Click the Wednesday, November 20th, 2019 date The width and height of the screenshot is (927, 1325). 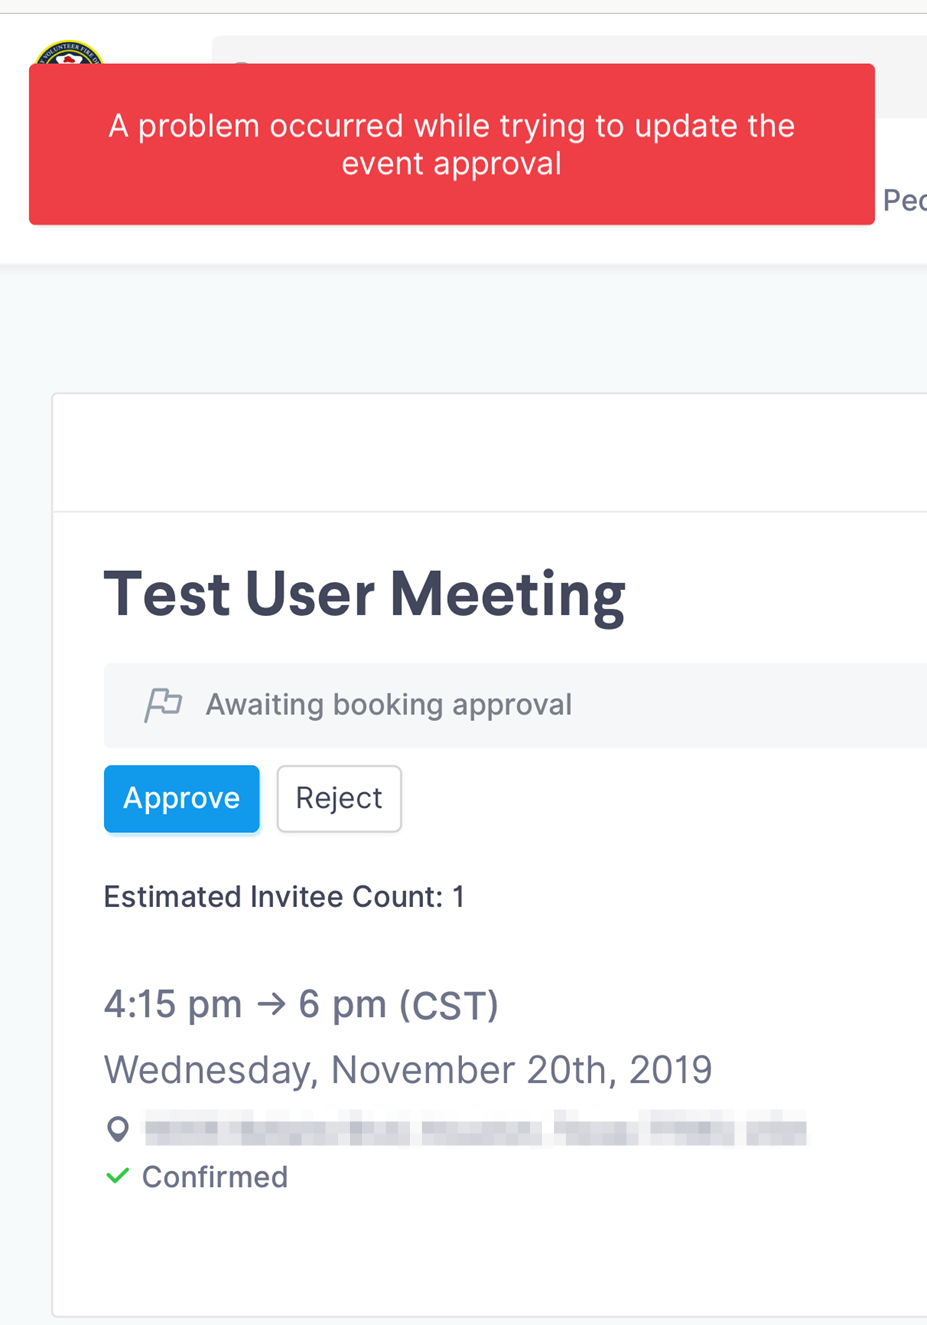point(408,1070)
